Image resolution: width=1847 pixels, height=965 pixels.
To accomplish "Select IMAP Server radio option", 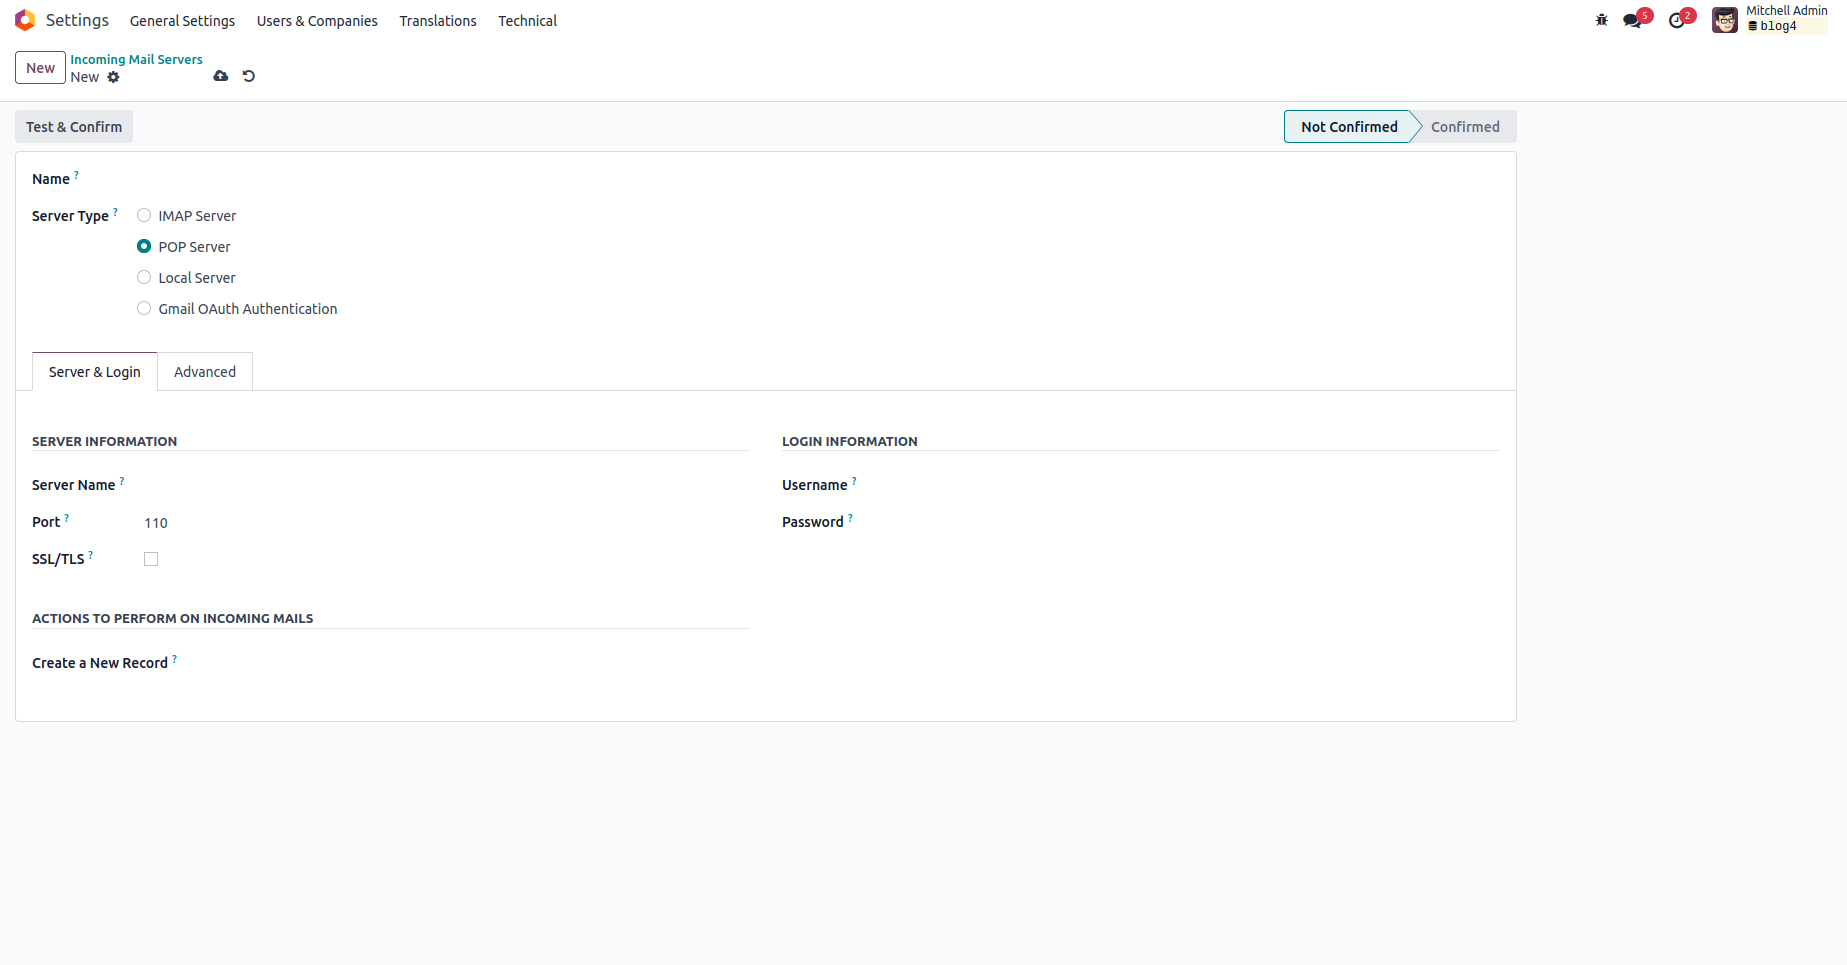I will click(x=144, y=215).
